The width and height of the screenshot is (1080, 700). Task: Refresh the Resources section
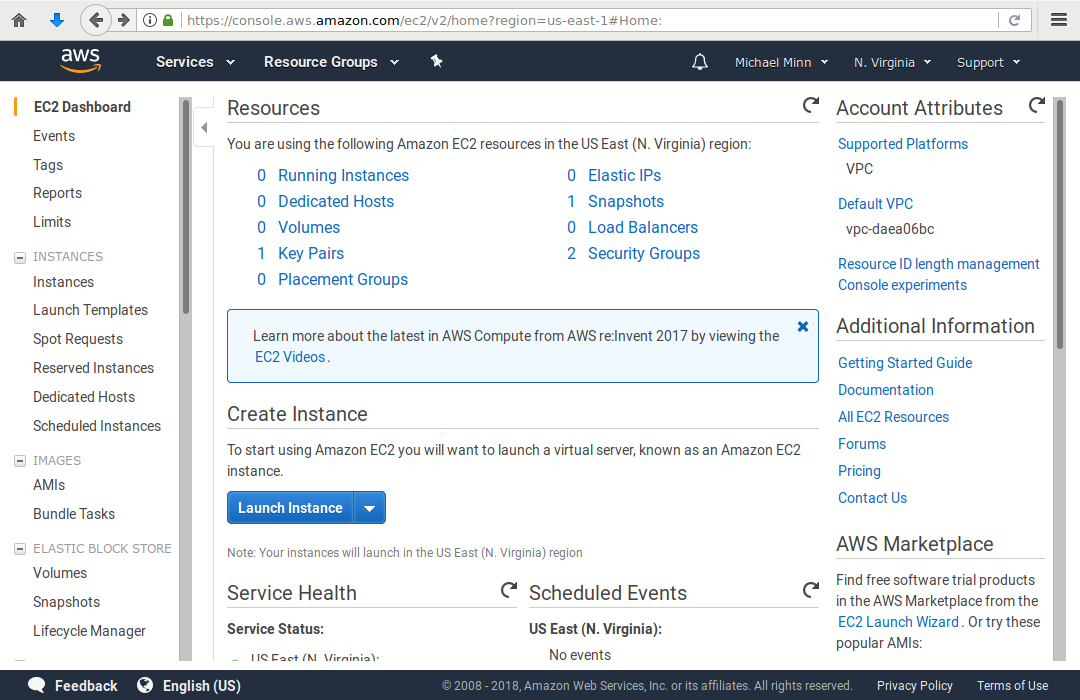pos(811,105)
